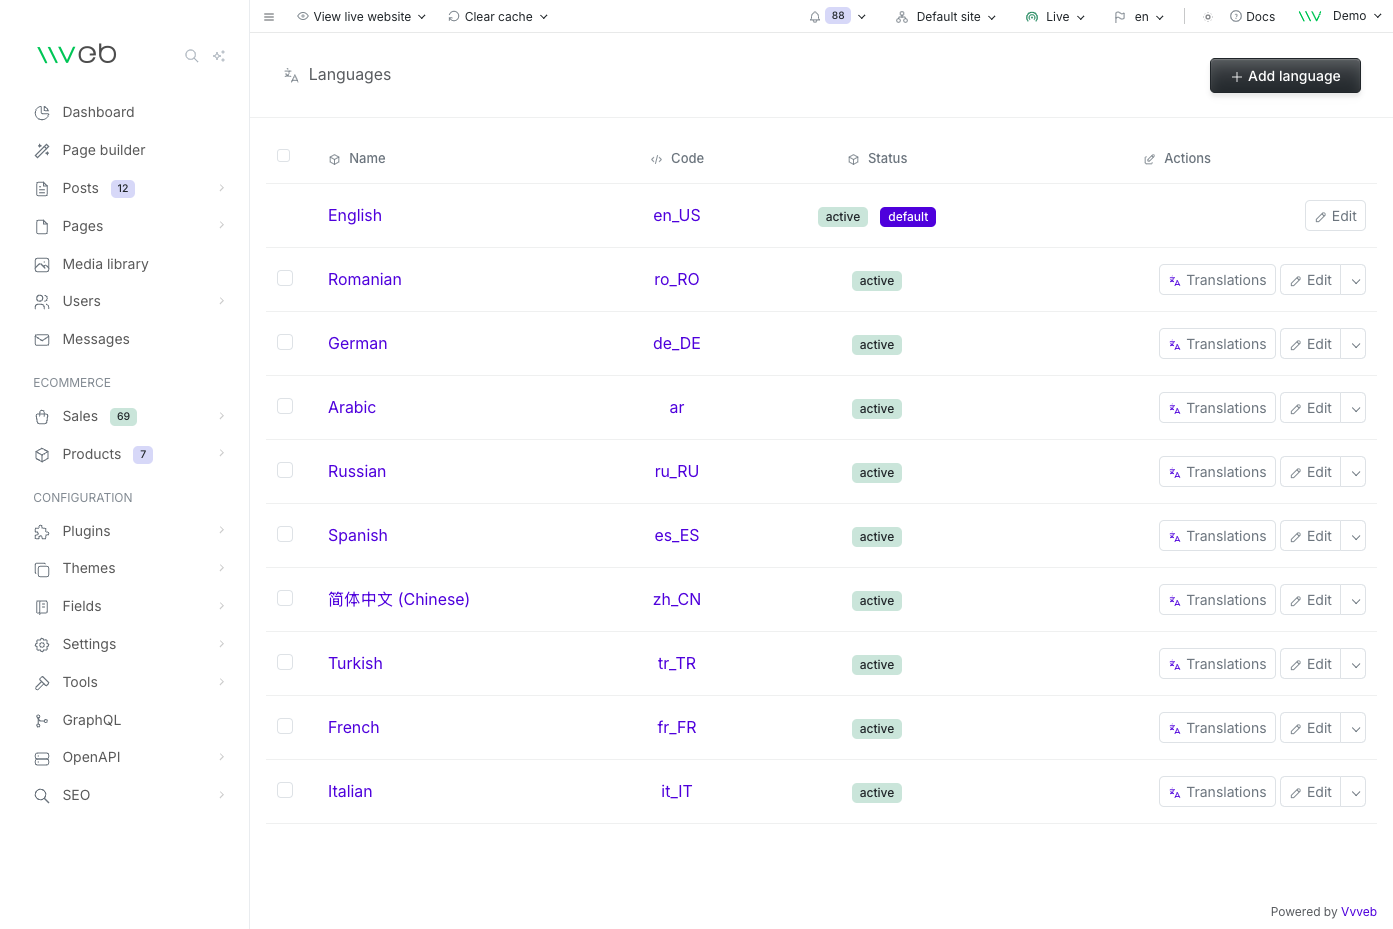The height and width of the screenshot is (929, 1393).
Task: Check the German row checkbox
Action: tap(285, 342)
